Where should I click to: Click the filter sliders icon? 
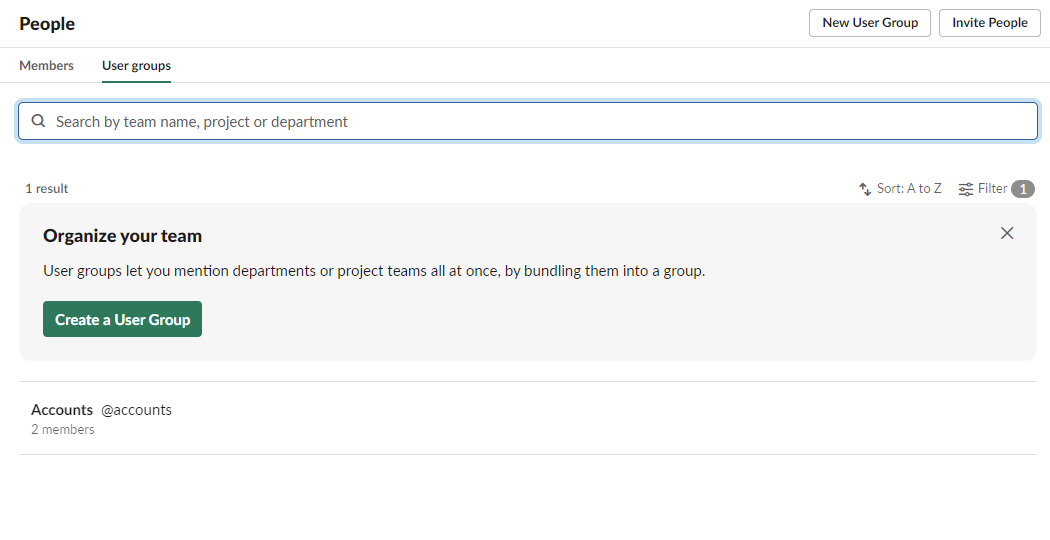click(966, 189)
